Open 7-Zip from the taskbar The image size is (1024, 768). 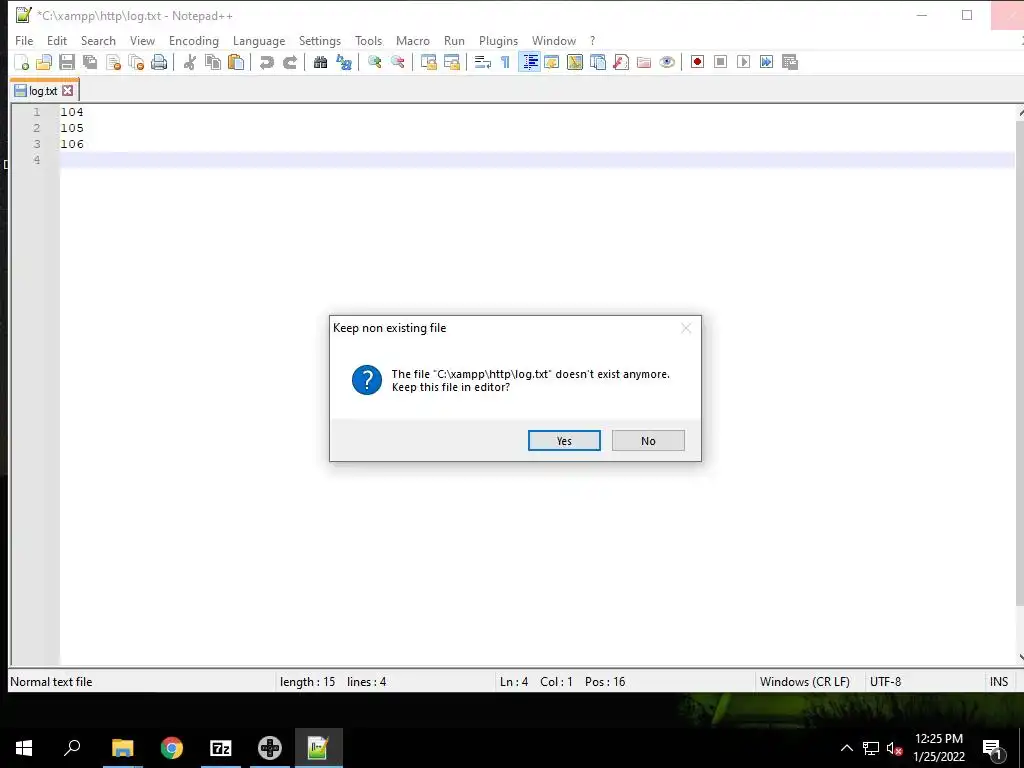pyautogui.click(x=221, y=748)
